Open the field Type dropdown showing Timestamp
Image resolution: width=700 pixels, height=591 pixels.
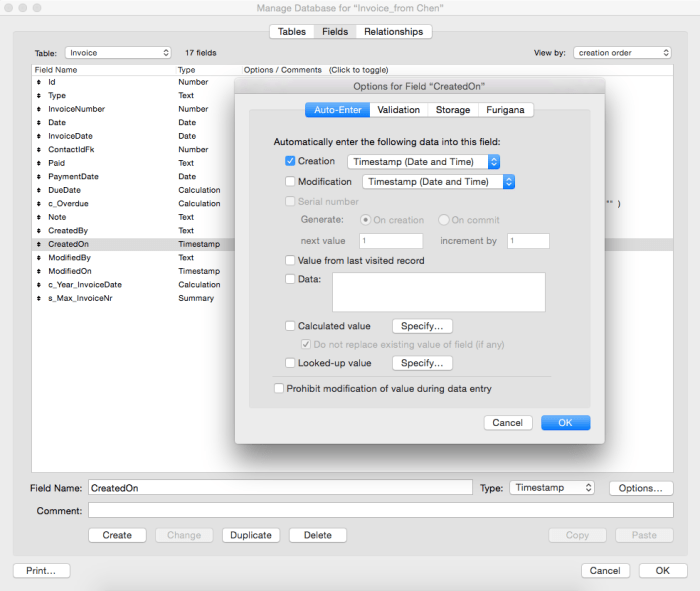pos(552,488)
